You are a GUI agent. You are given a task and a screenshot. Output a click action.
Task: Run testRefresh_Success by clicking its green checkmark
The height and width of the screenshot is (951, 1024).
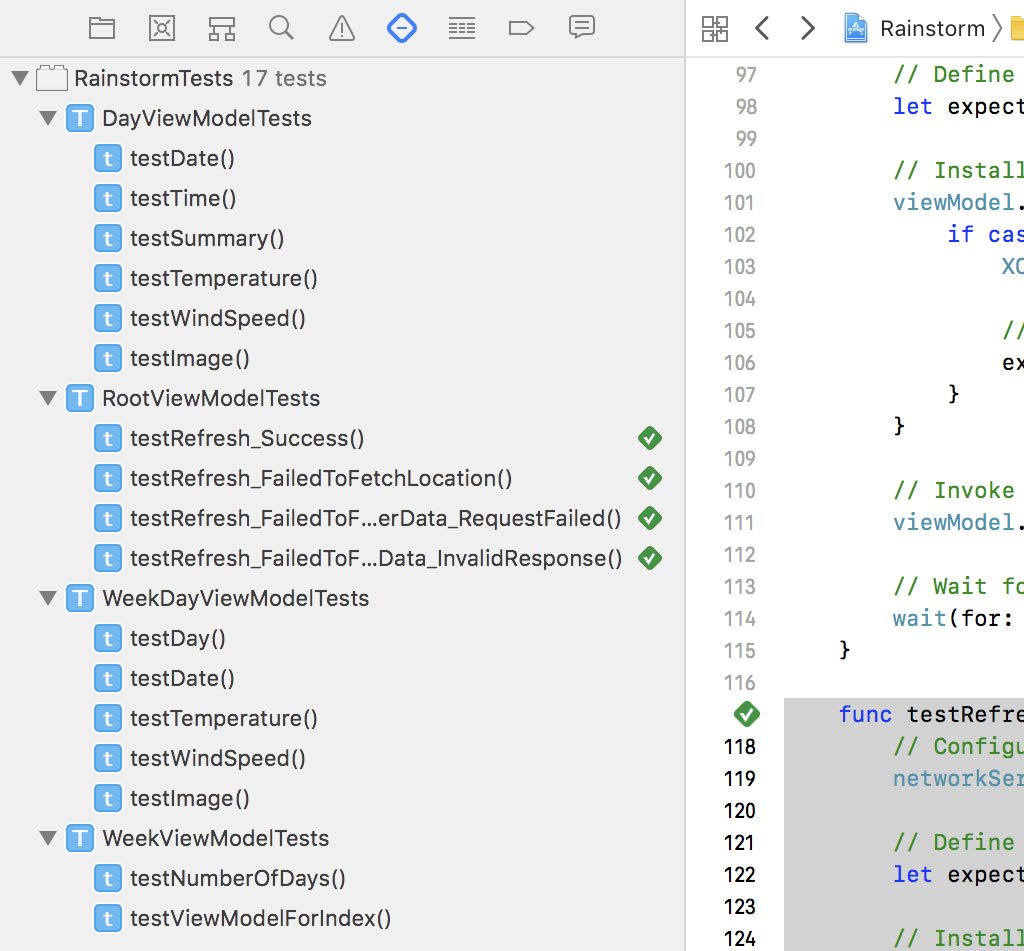(x=649, y=438)
